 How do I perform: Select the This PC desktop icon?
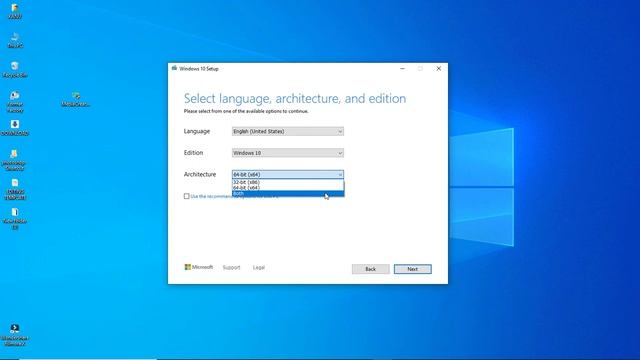tap(15, 40)
